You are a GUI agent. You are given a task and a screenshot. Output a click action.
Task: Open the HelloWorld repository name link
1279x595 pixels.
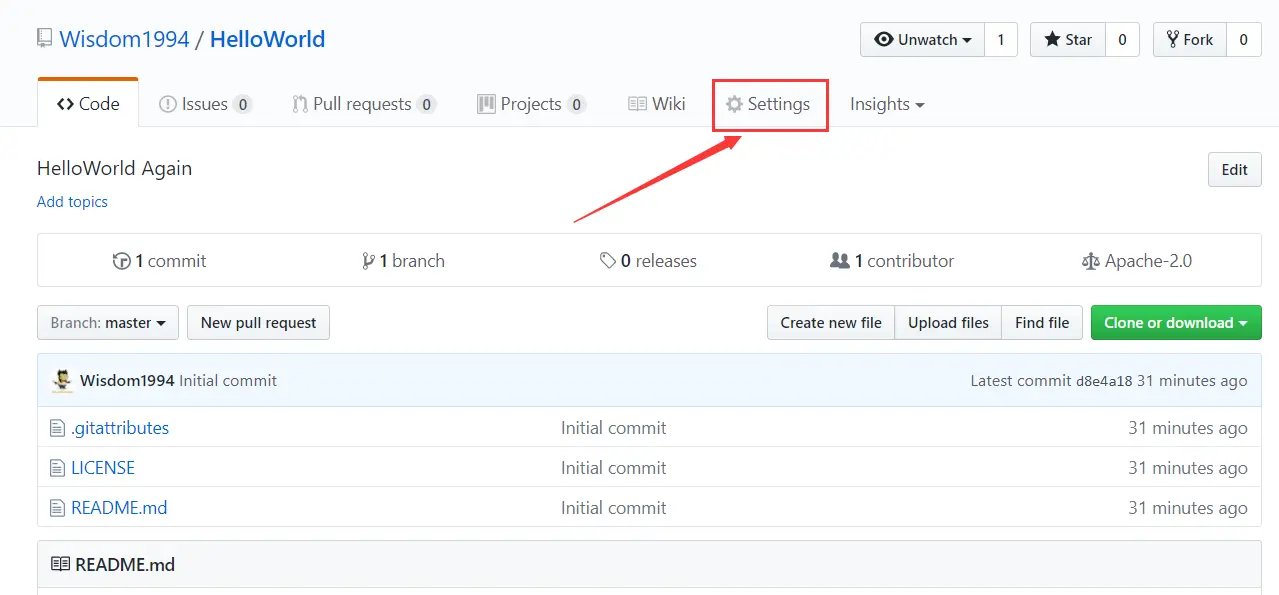pyautogui.click(x=267, y=39)
